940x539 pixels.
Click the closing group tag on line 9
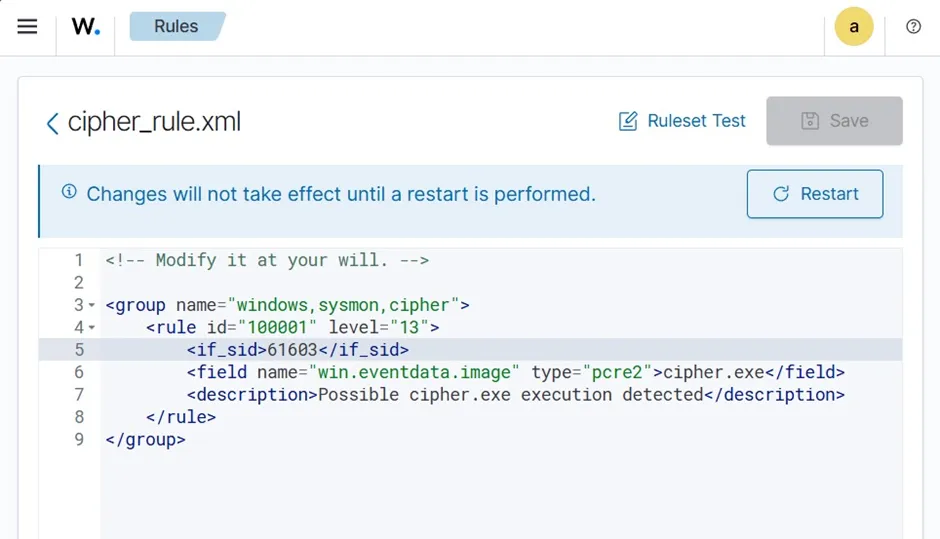pyautogui.click(x=145, y=439)
